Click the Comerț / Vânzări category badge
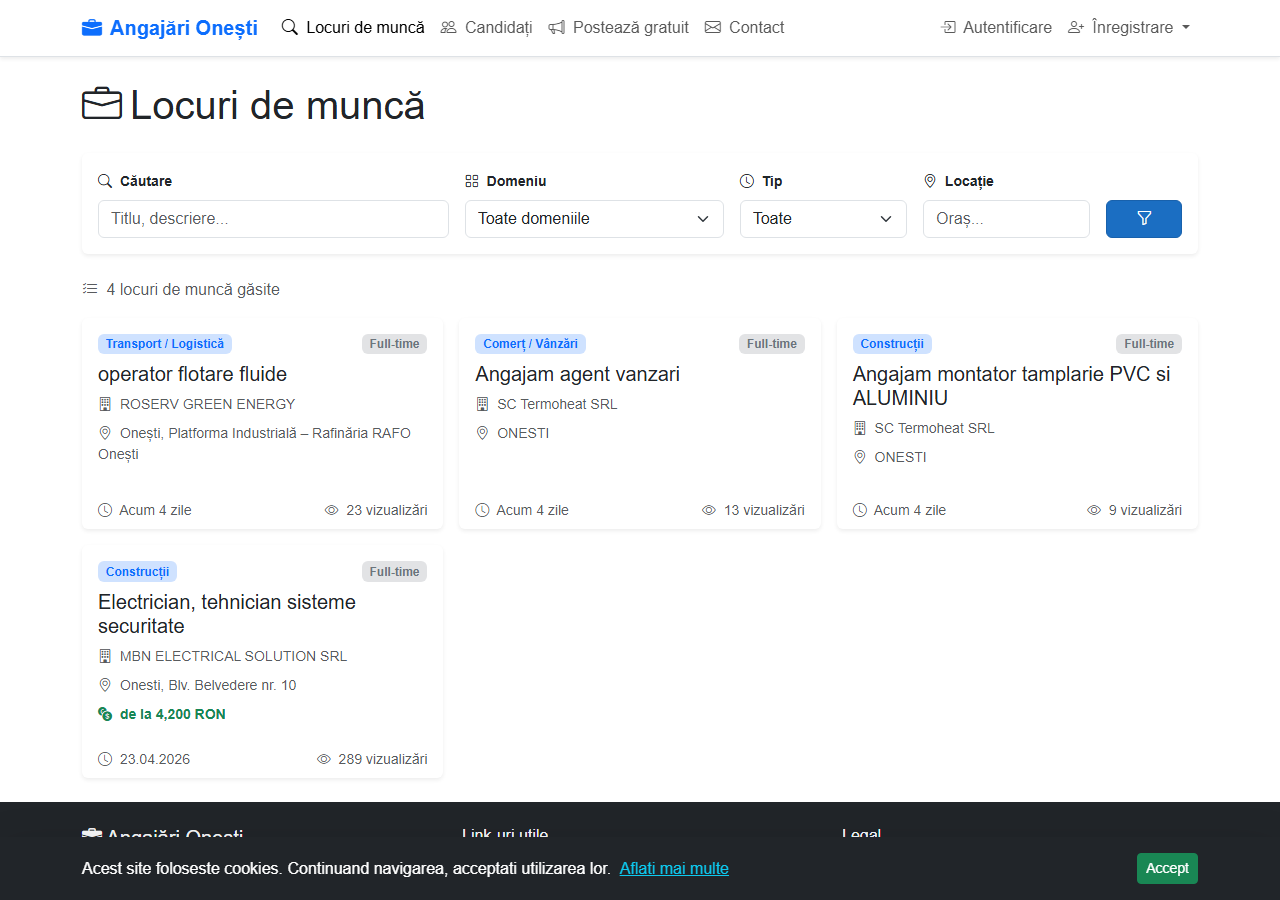Screen dimensions: 1280x900 [x=530, y=344]
